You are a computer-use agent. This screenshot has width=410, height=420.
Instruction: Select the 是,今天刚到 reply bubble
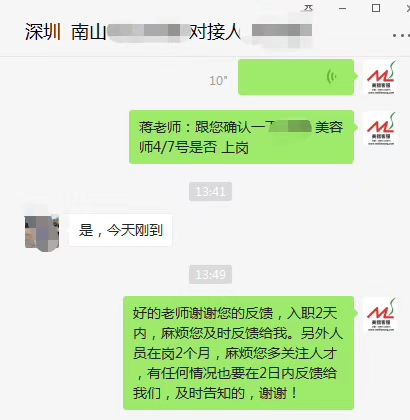121,230
